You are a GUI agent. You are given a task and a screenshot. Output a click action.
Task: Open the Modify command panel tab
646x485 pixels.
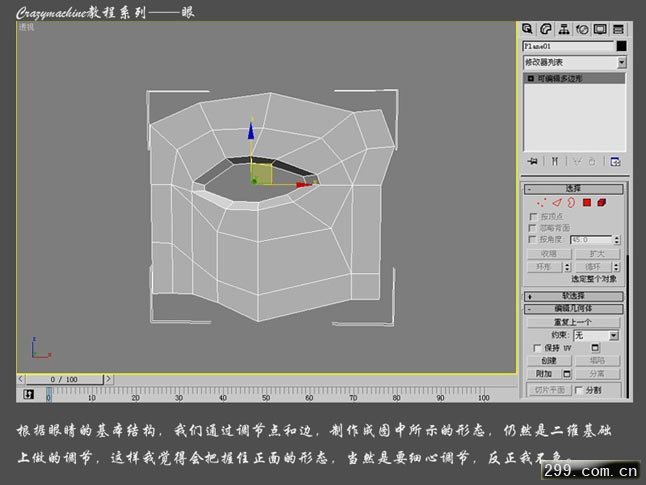[x=545, y=29]
